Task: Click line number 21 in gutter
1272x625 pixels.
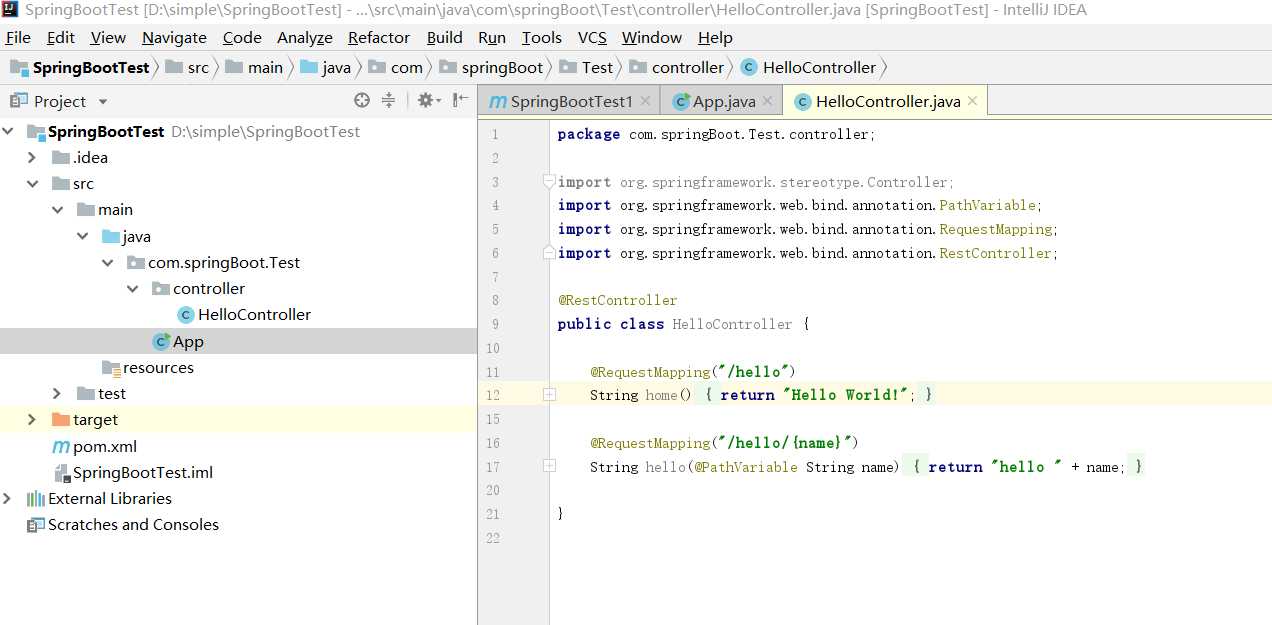Action: [493, 514]
